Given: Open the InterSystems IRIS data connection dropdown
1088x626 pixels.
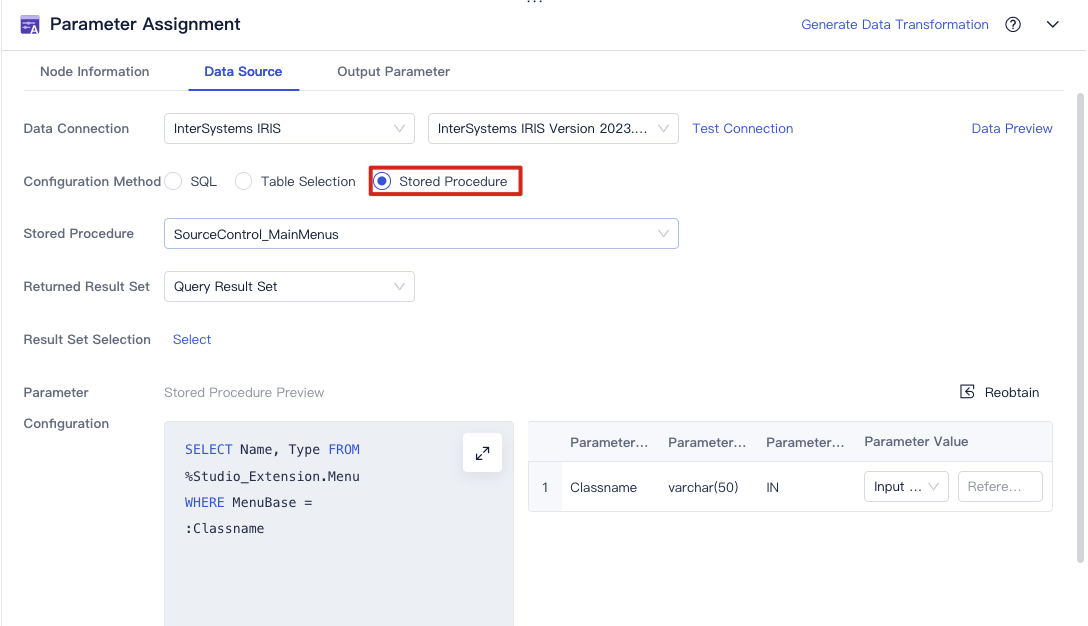Looking at the screenshot, I should tap(289, 128).
